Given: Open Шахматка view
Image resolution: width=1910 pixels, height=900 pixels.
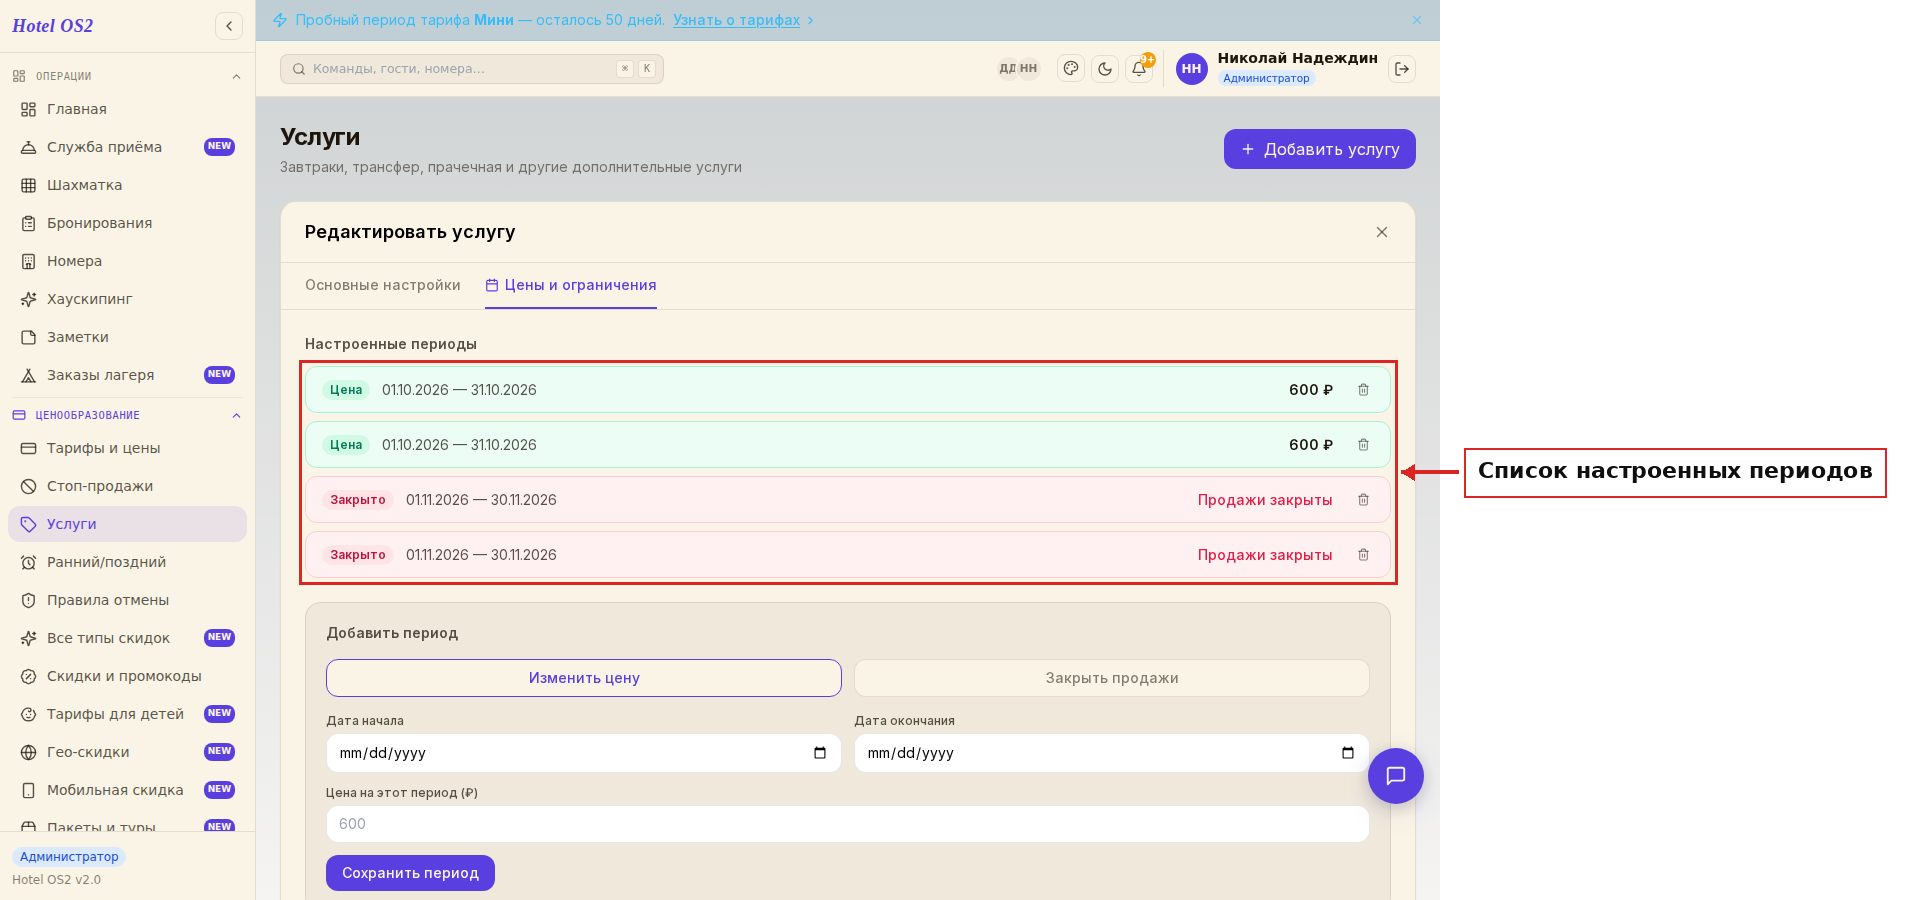Looking at the screenshot, I should point(127,185).
